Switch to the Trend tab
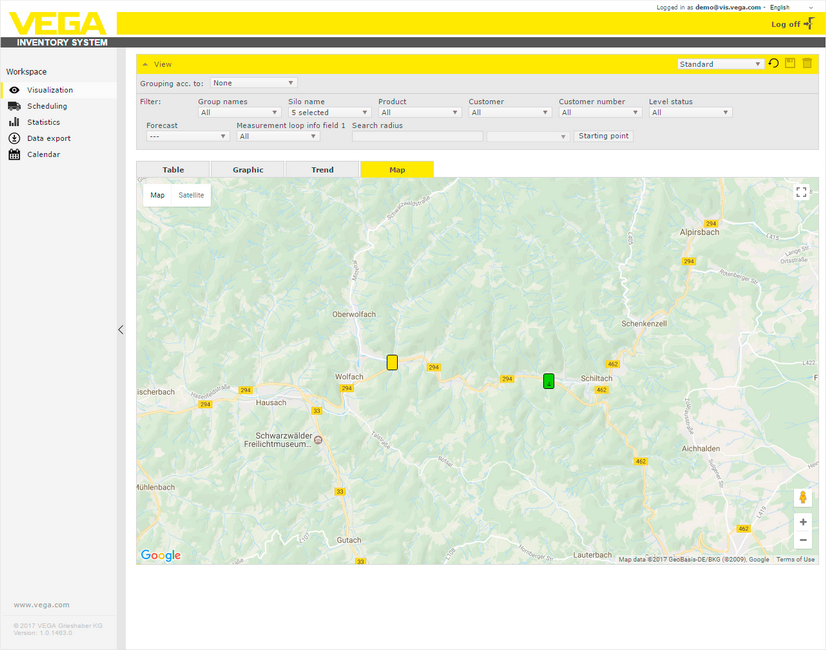 (322, 170)
